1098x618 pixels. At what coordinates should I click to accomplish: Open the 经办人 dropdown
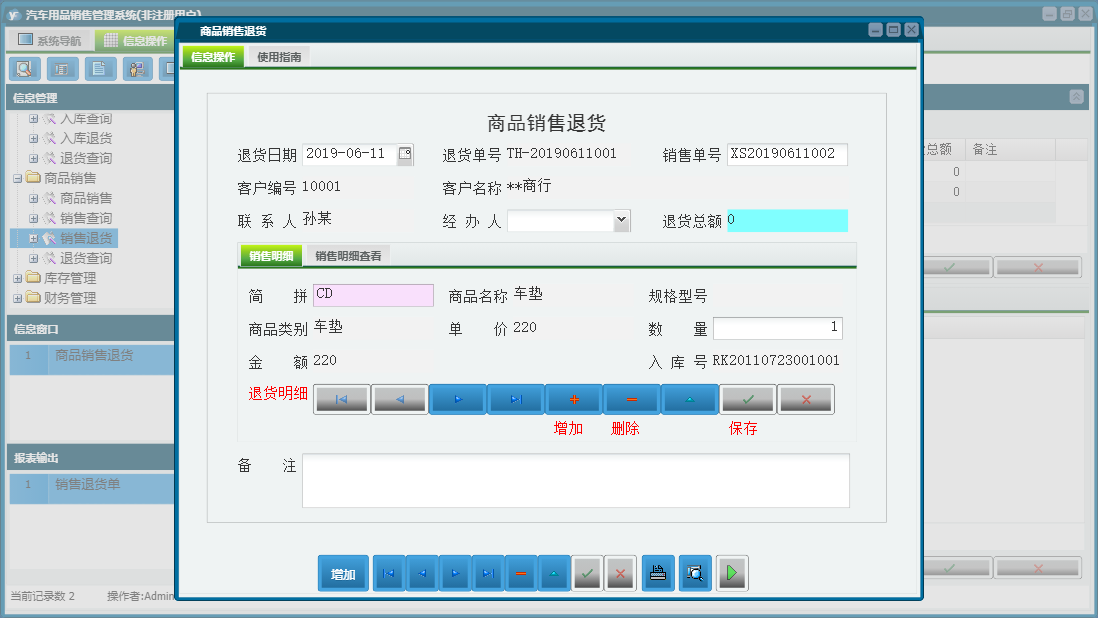pos(621,220)
